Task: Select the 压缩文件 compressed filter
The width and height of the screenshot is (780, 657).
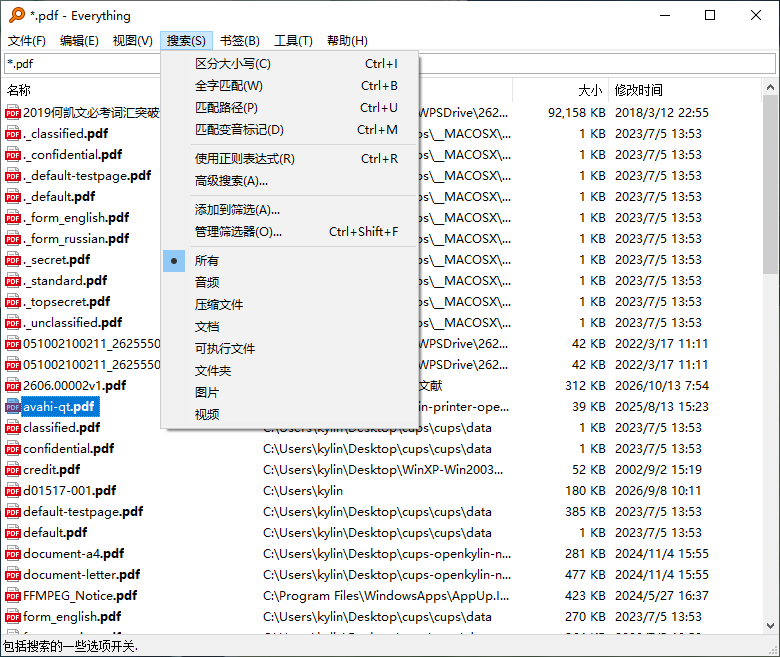Action: point(290,304)
